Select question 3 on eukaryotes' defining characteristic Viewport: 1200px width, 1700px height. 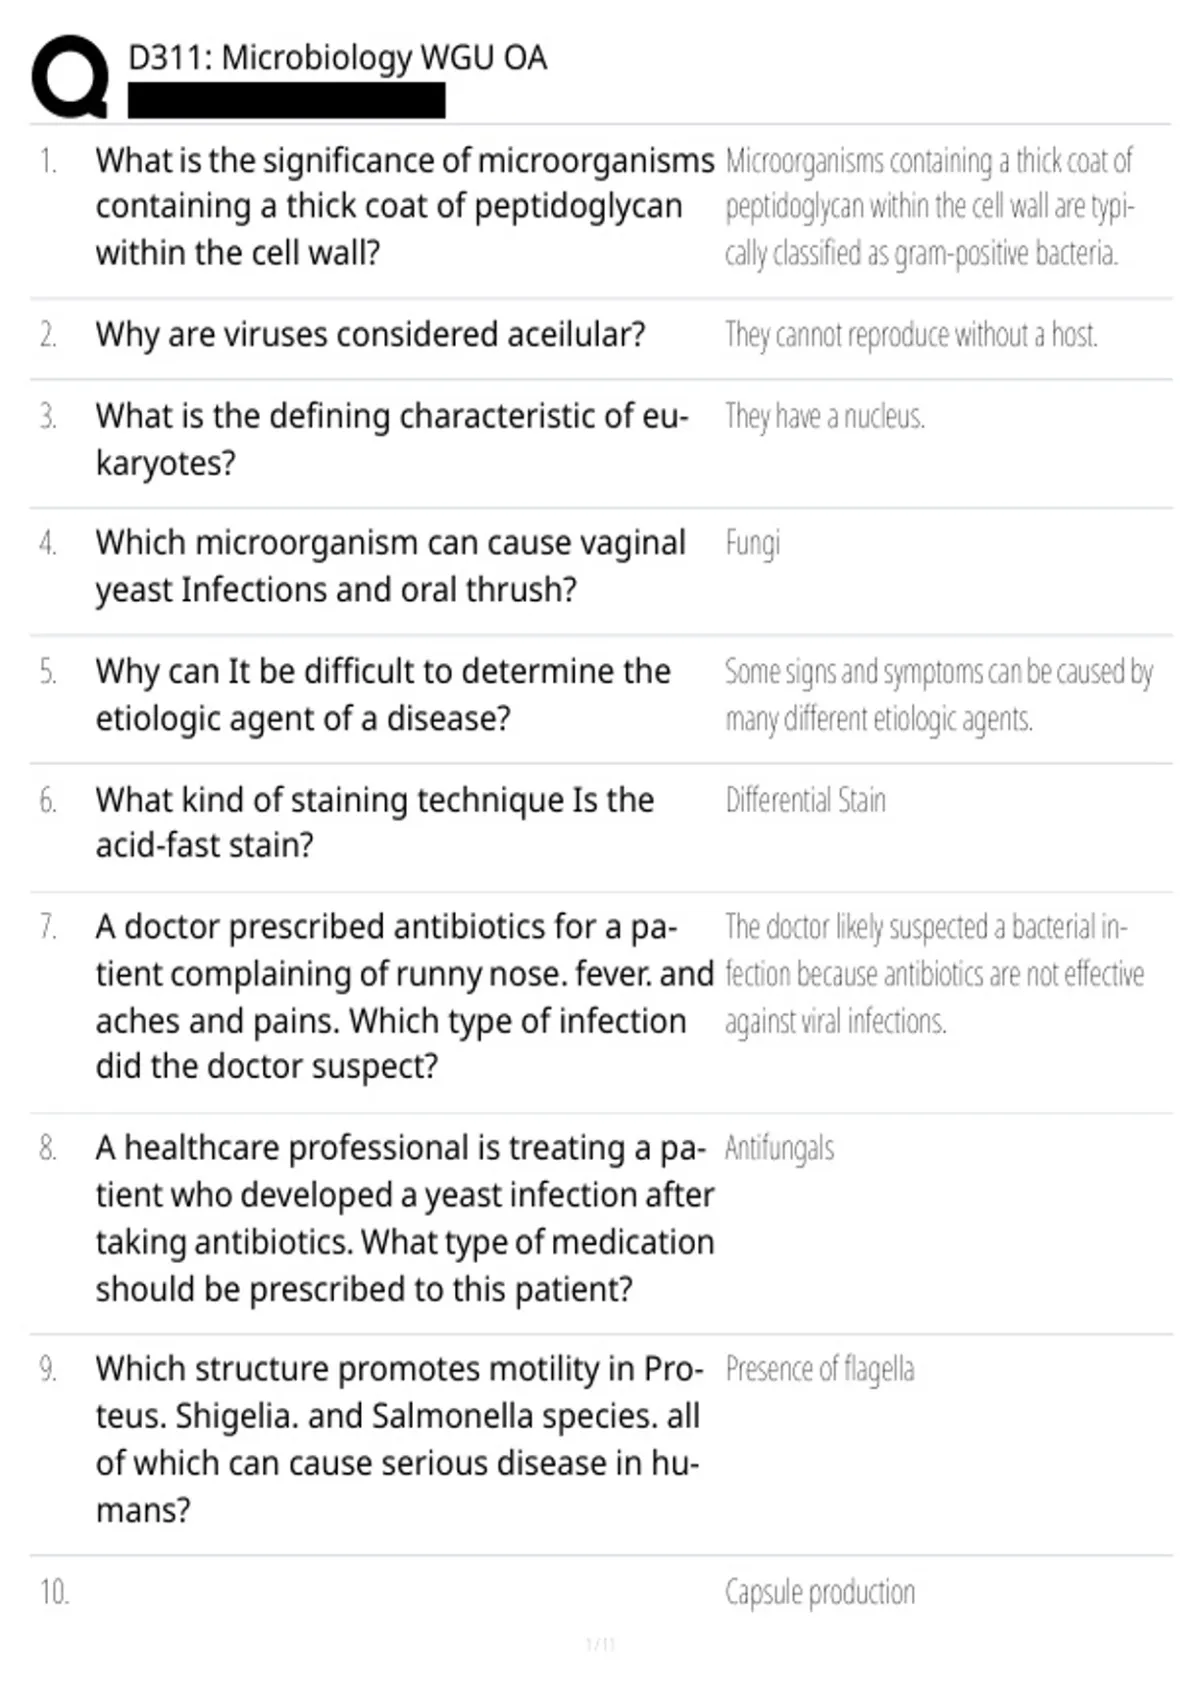coord(393,439)
